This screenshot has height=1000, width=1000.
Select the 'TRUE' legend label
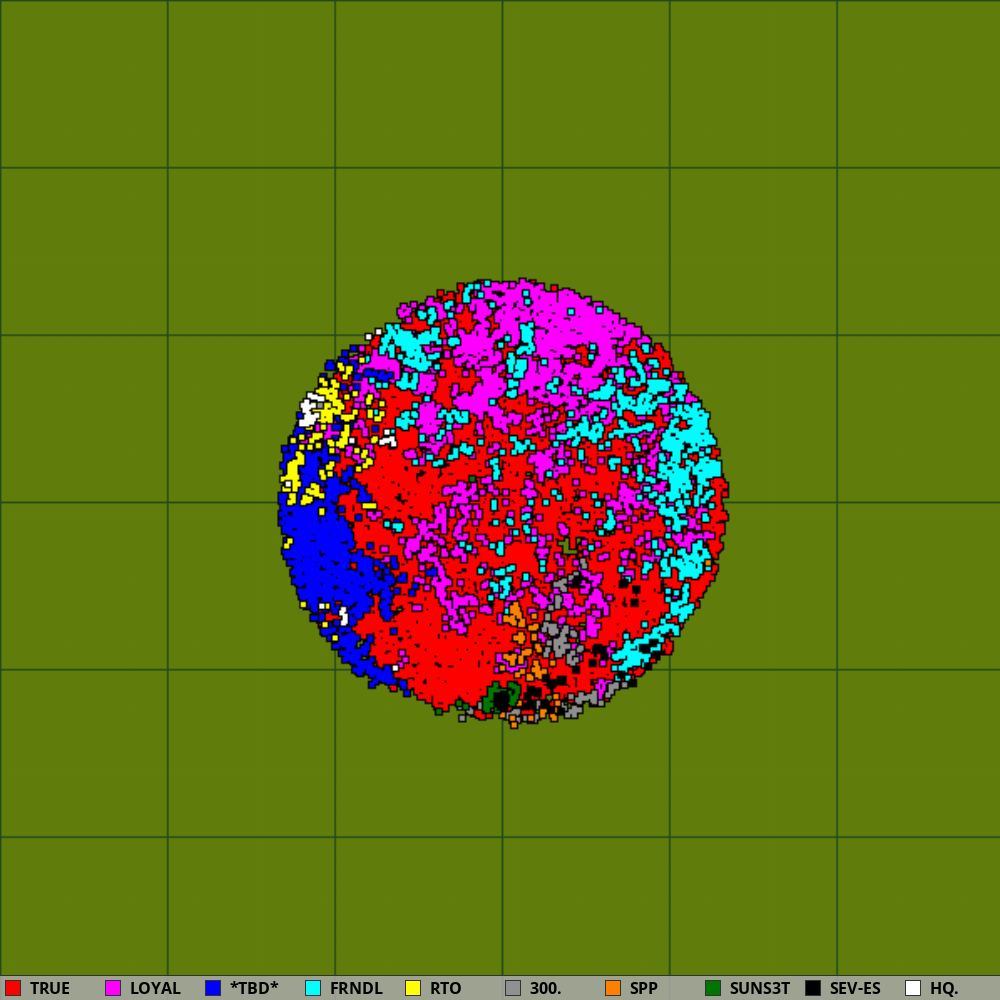coord(50,989)
